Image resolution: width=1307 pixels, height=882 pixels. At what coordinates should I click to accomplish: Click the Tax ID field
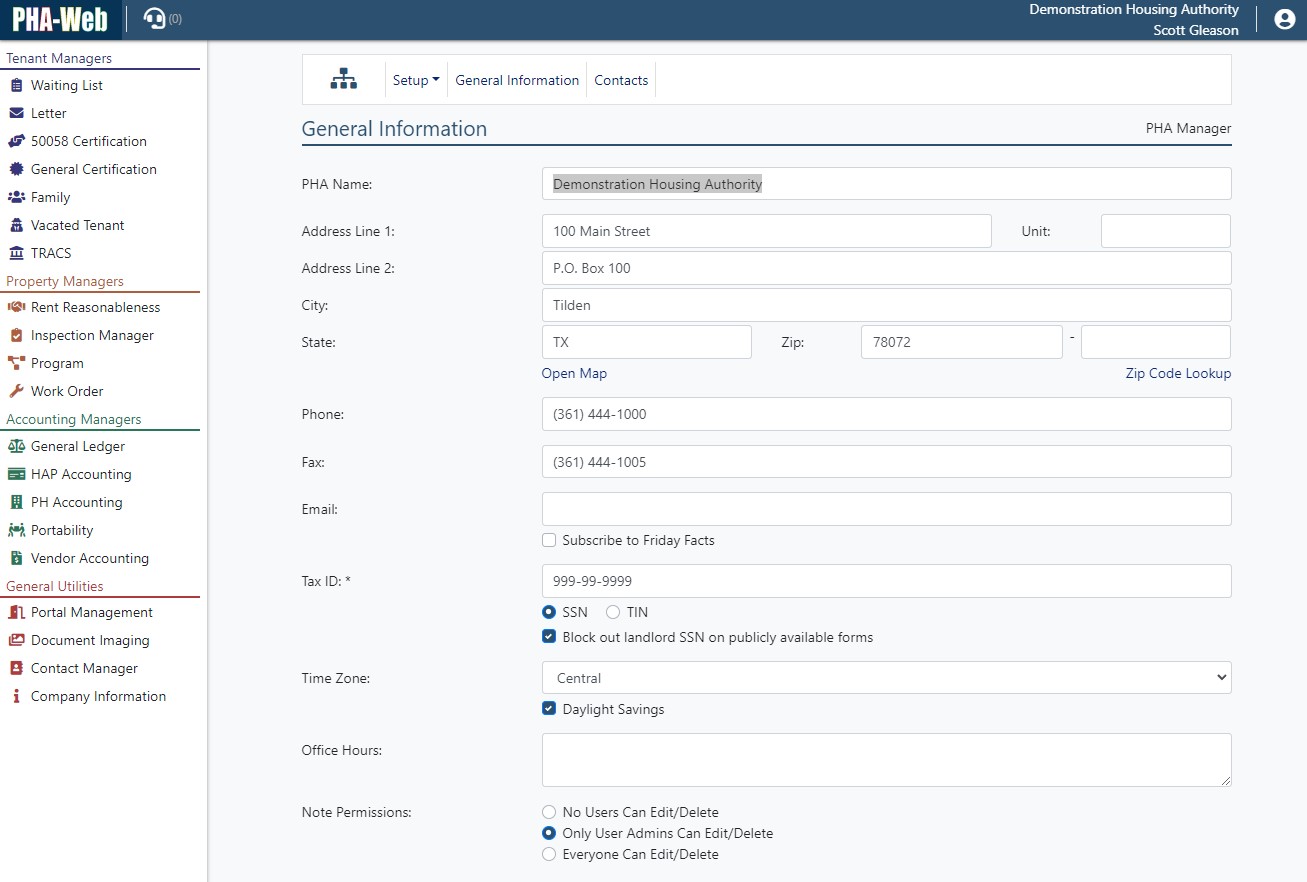click(887, 581)
